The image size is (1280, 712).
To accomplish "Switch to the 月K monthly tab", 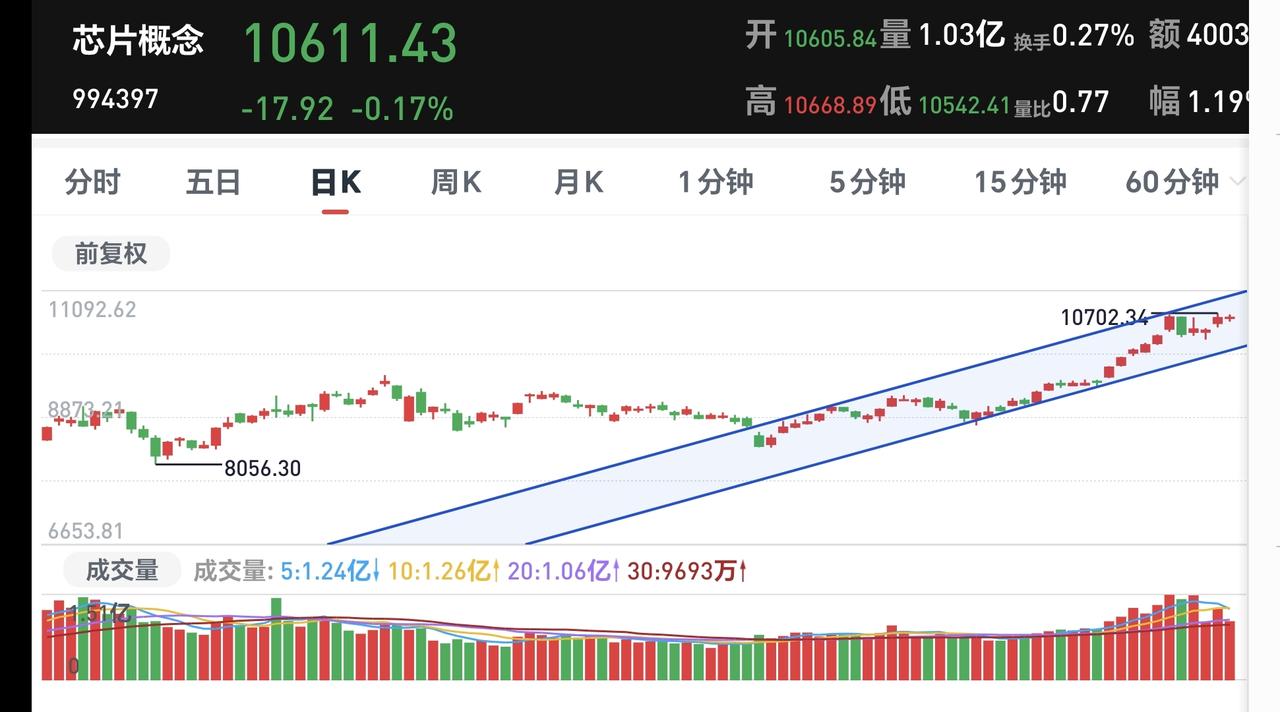I will (579, 182).
